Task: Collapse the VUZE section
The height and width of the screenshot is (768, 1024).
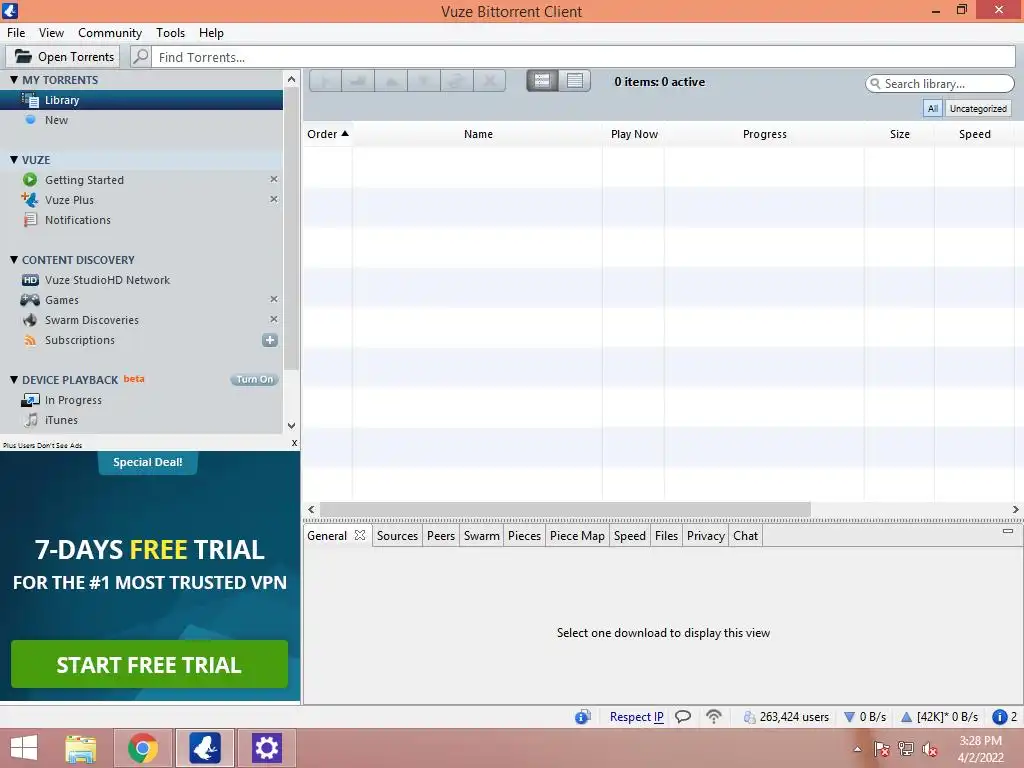Action: click(14, 159)
